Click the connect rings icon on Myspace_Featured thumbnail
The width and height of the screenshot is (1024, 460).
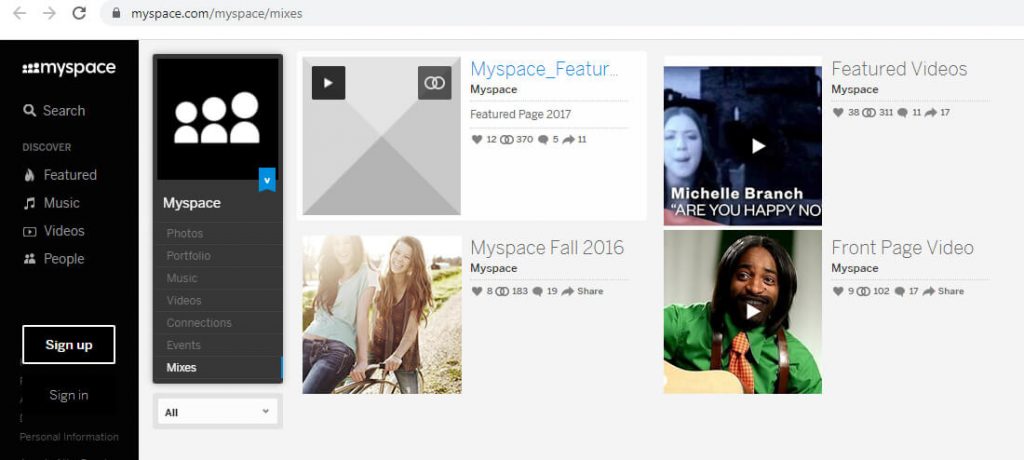point(434,83)
